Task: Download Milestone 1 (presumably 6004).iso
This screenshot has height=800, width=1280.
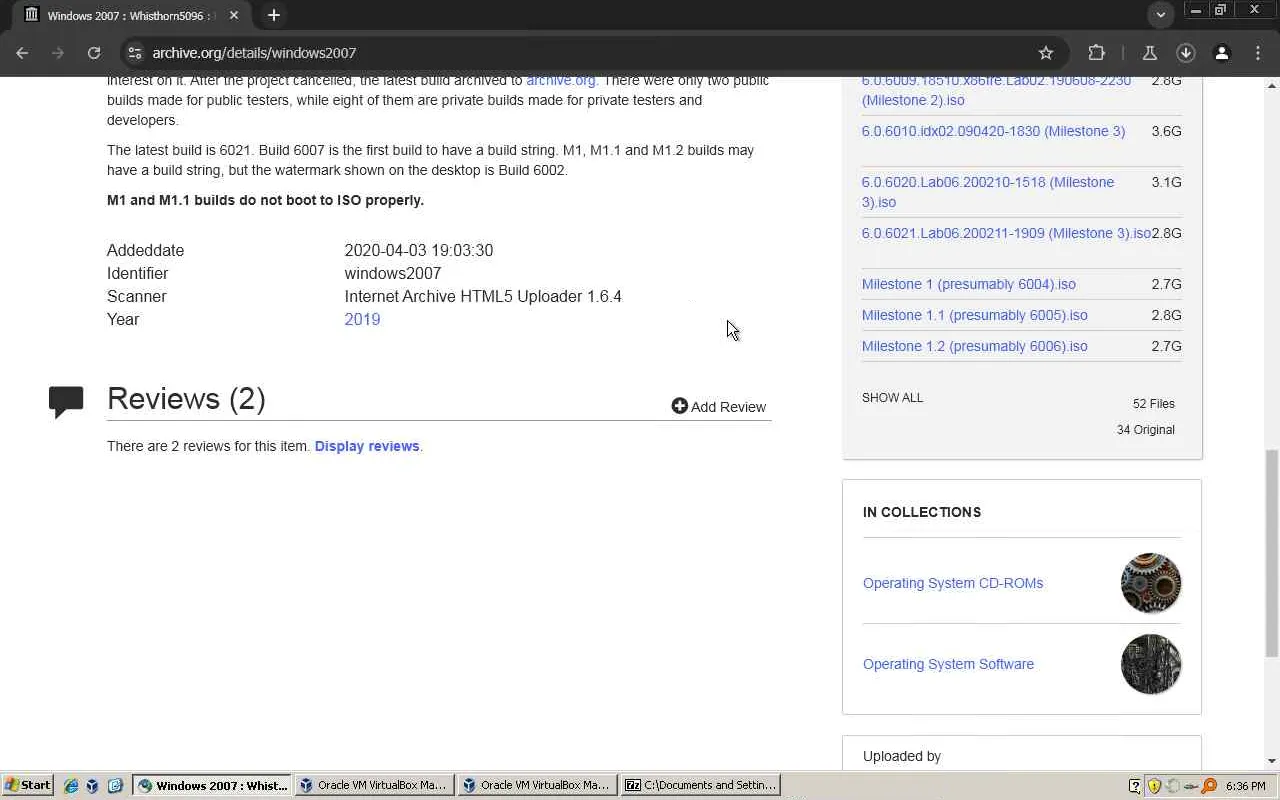Action: 969,284
